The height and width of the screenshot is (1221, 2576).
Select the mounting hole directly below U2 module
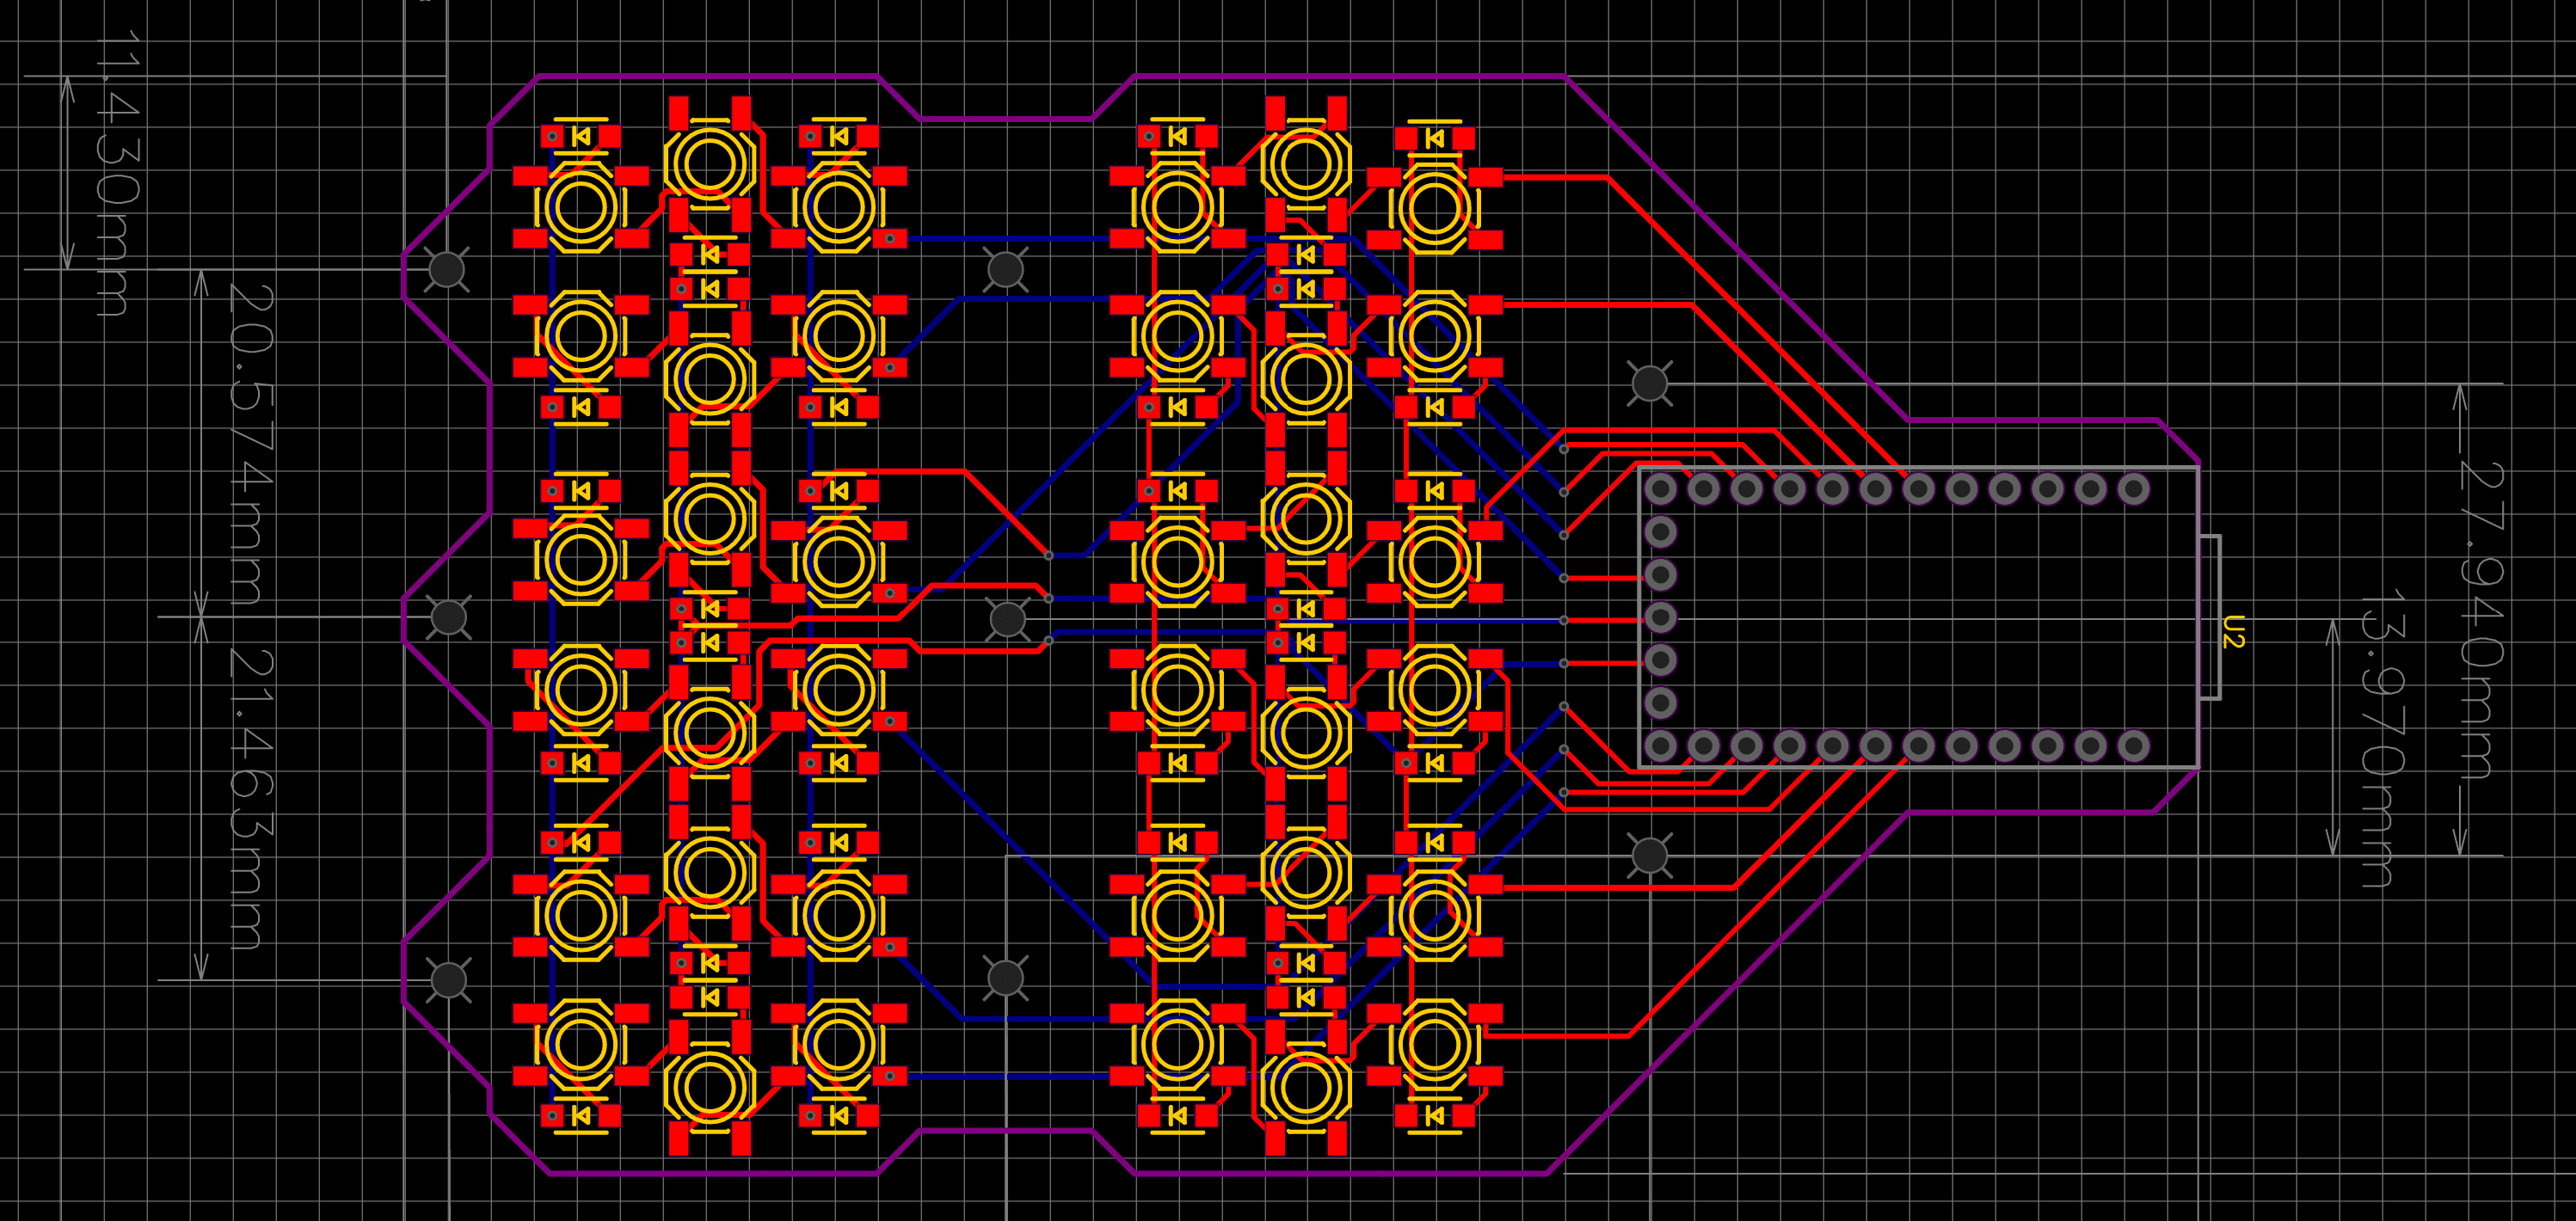coord(1649,855)
